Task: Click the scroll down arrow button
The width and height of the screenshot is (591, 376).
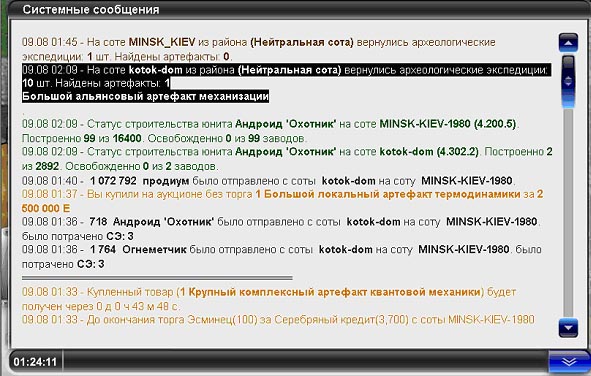Action: coord(568,327)
